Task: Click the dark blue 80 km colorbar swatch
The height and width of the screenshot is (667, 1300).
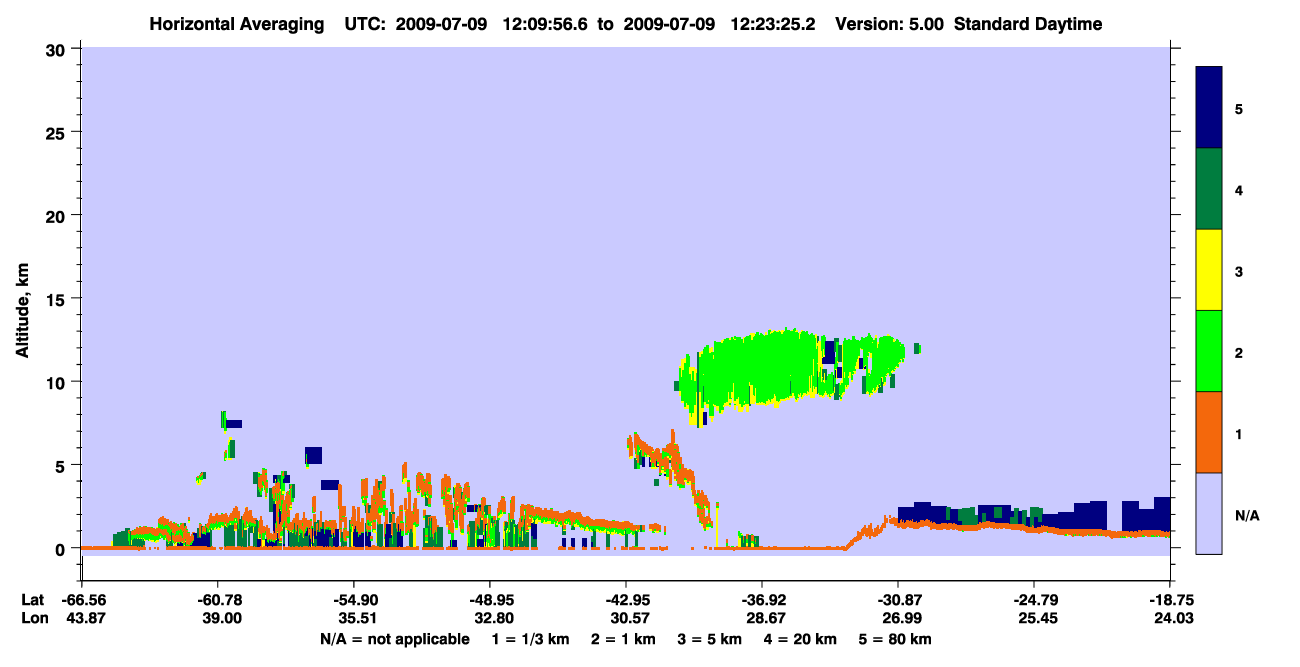Action: coord(1209,108)
